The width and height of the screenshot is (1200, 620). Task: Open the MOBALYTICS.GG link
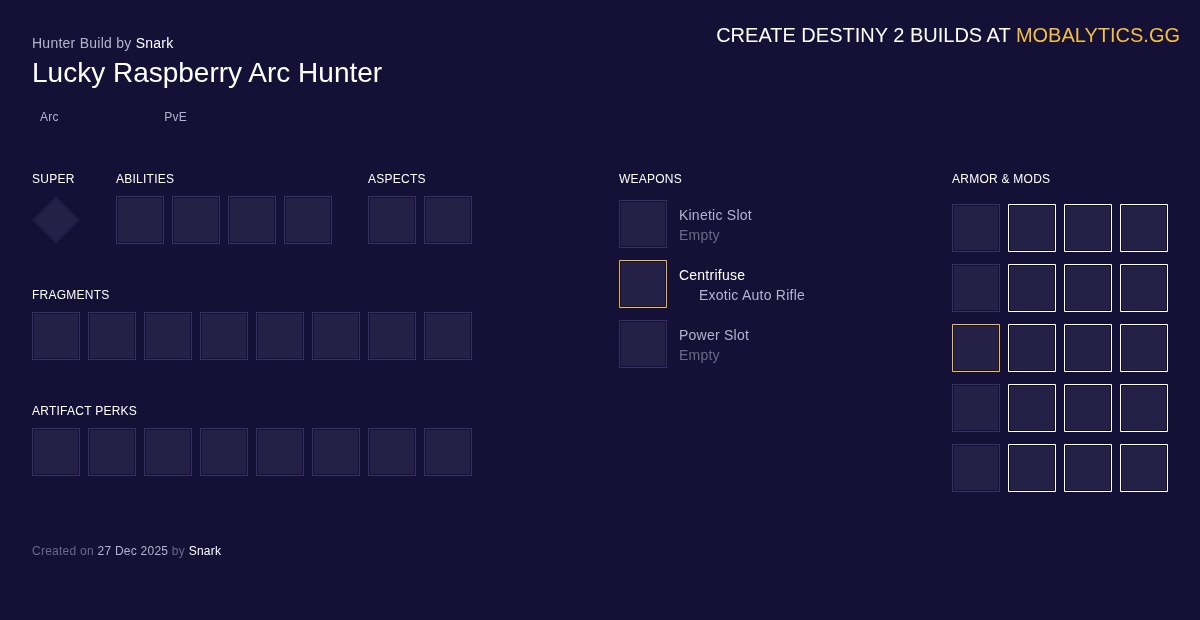1098,35
